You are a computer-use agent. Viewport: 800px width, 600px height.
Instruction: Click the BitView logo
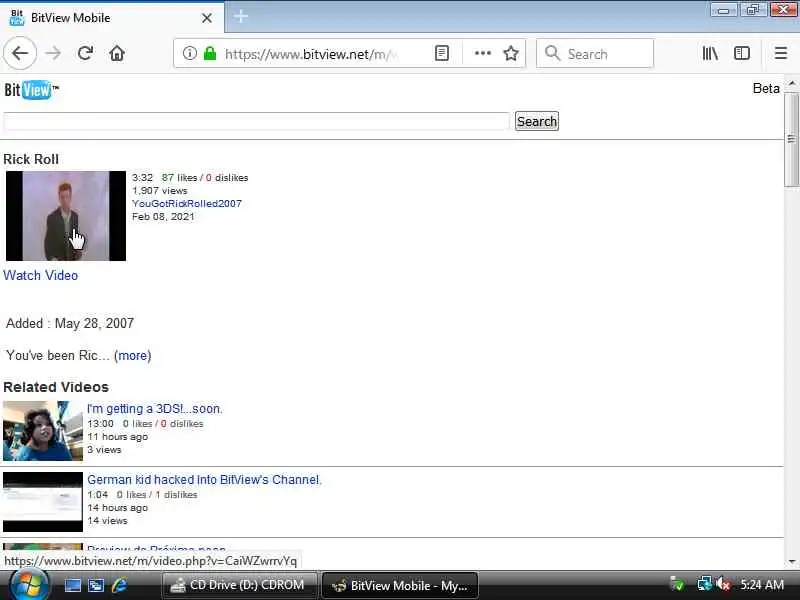pos(31,90)
